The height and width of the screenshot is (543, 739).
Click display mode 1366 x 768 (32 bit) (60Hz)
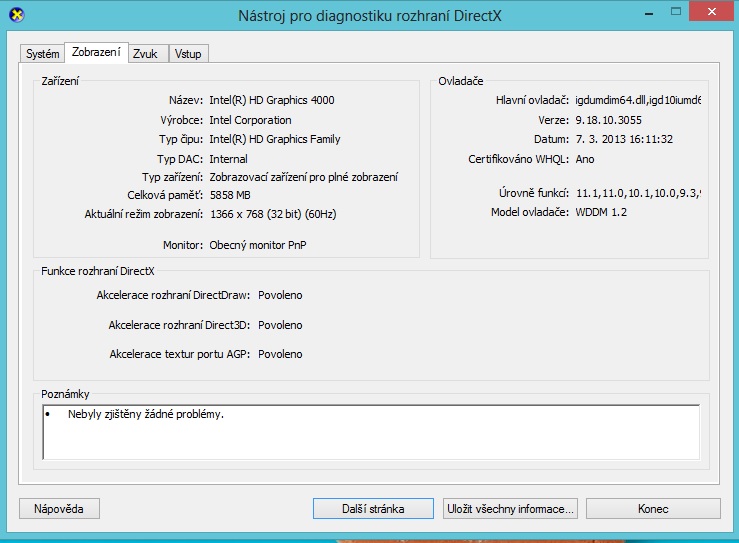click(x=273, y=214)
